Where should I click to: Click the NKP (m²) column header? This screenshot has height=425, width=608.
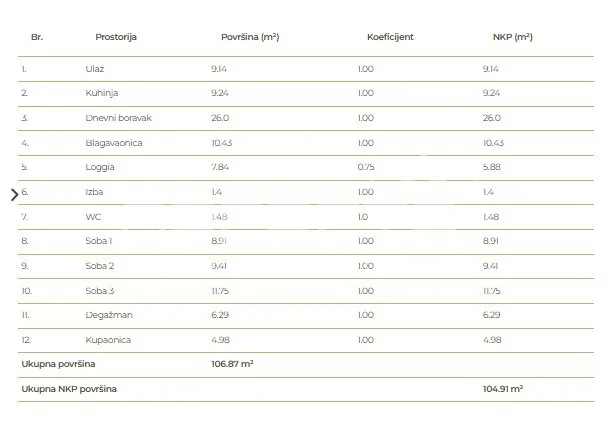pyautogui.click(x=513, y=37)
